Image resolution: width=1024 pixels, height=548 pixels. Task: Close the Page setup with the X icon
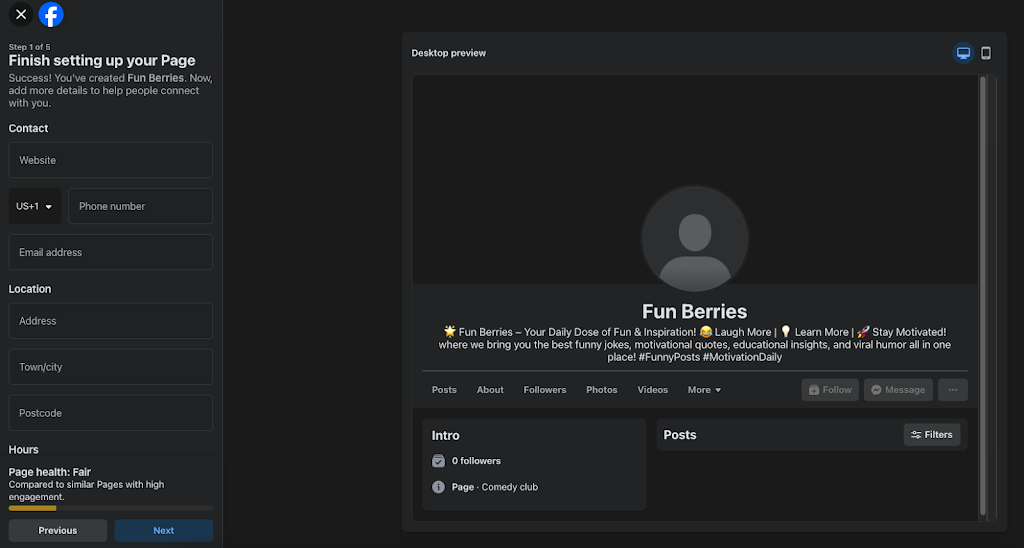point(21,14)
